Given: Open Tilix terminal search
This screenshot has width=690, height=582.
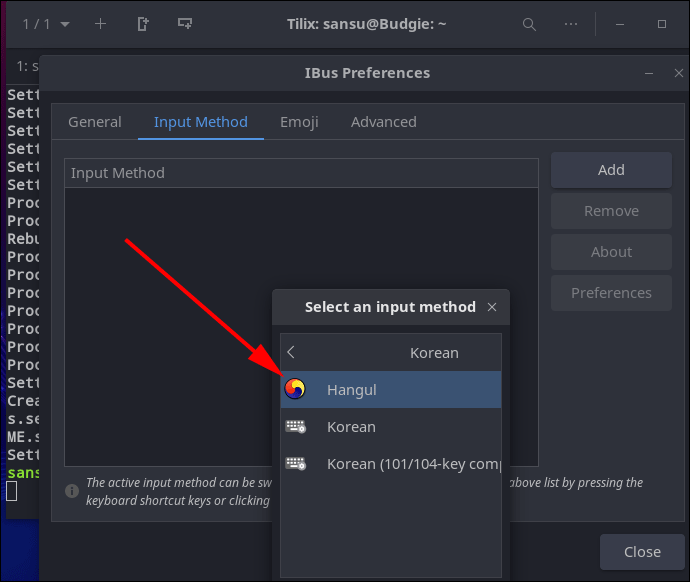Looking at the screenshot, I should [x=529, y=24].
